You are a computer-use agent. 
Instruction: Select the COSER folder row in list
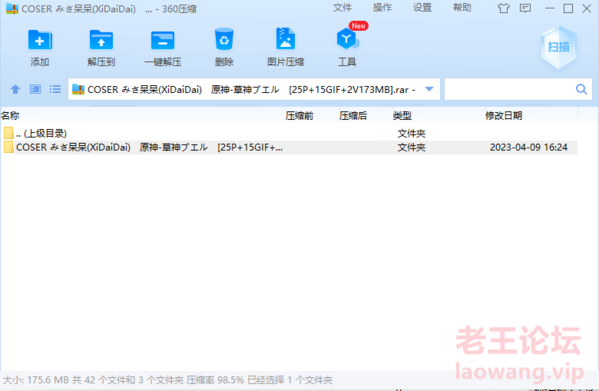click(289, 147)
